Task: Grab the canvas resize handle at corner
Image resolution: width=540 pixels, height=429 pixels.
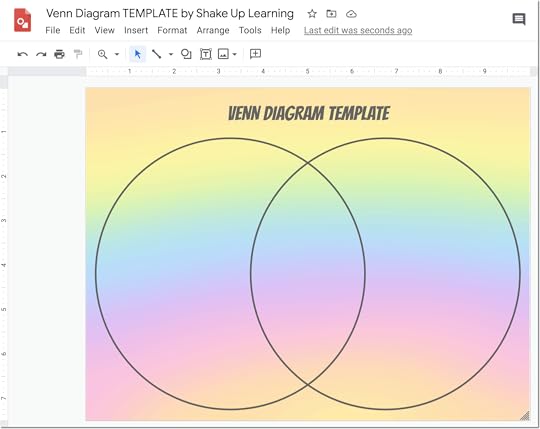Action: [x=525, y=416]
